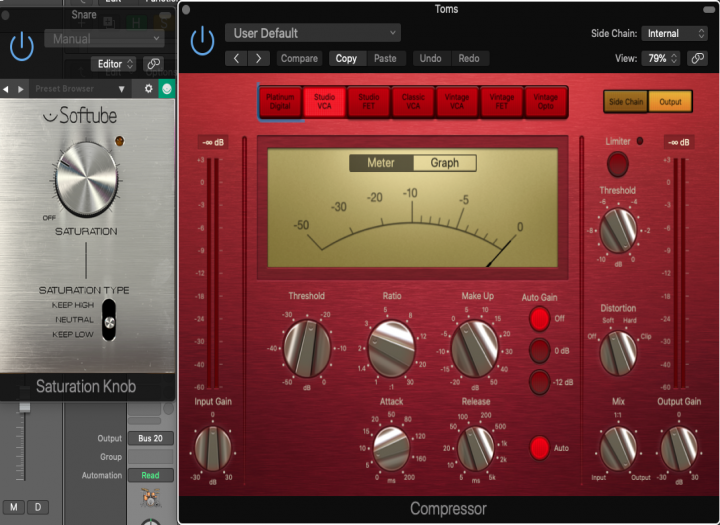Go to previous Softube preset with left arrow
Viewport: 720px width, 525px height.
pos(6,89)
